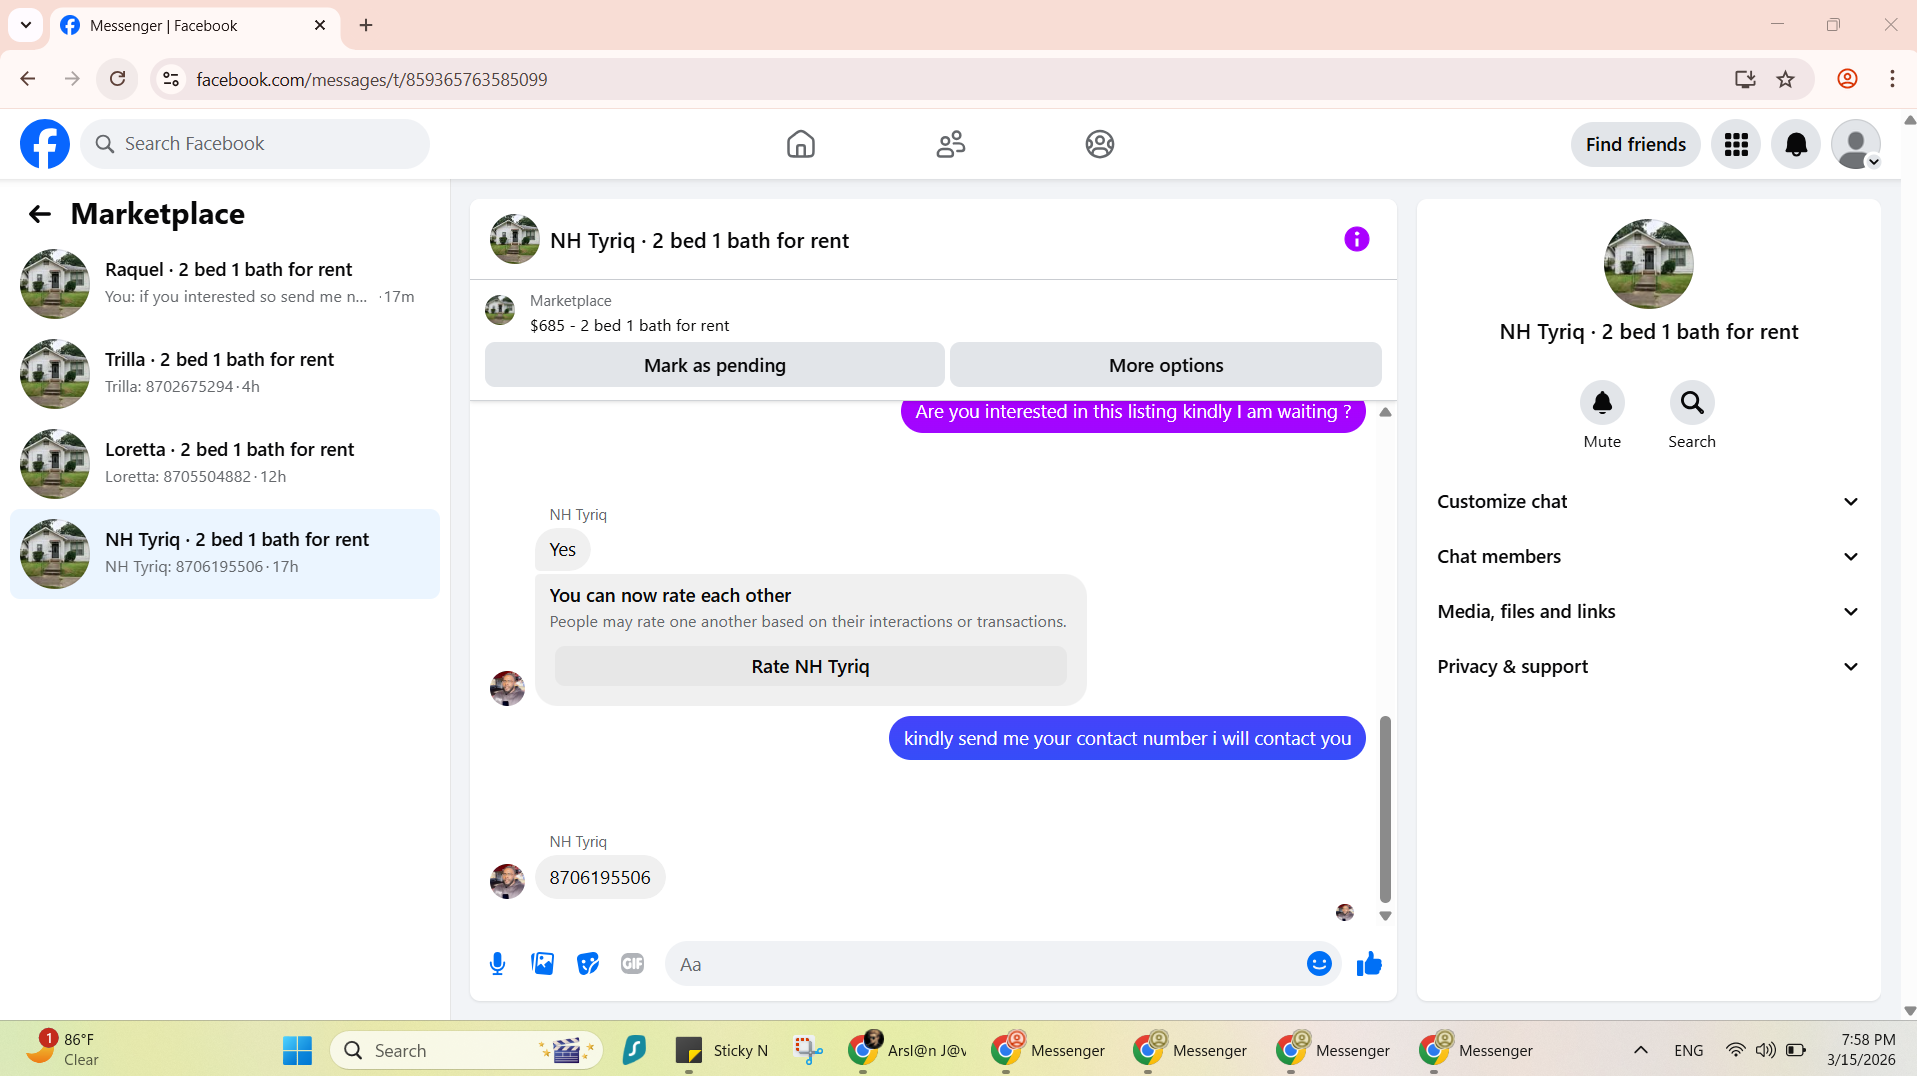Open Trilla's 2 bed 1 bath conversation
This screenshot has width=1917, height=1076.
[225, 374]
